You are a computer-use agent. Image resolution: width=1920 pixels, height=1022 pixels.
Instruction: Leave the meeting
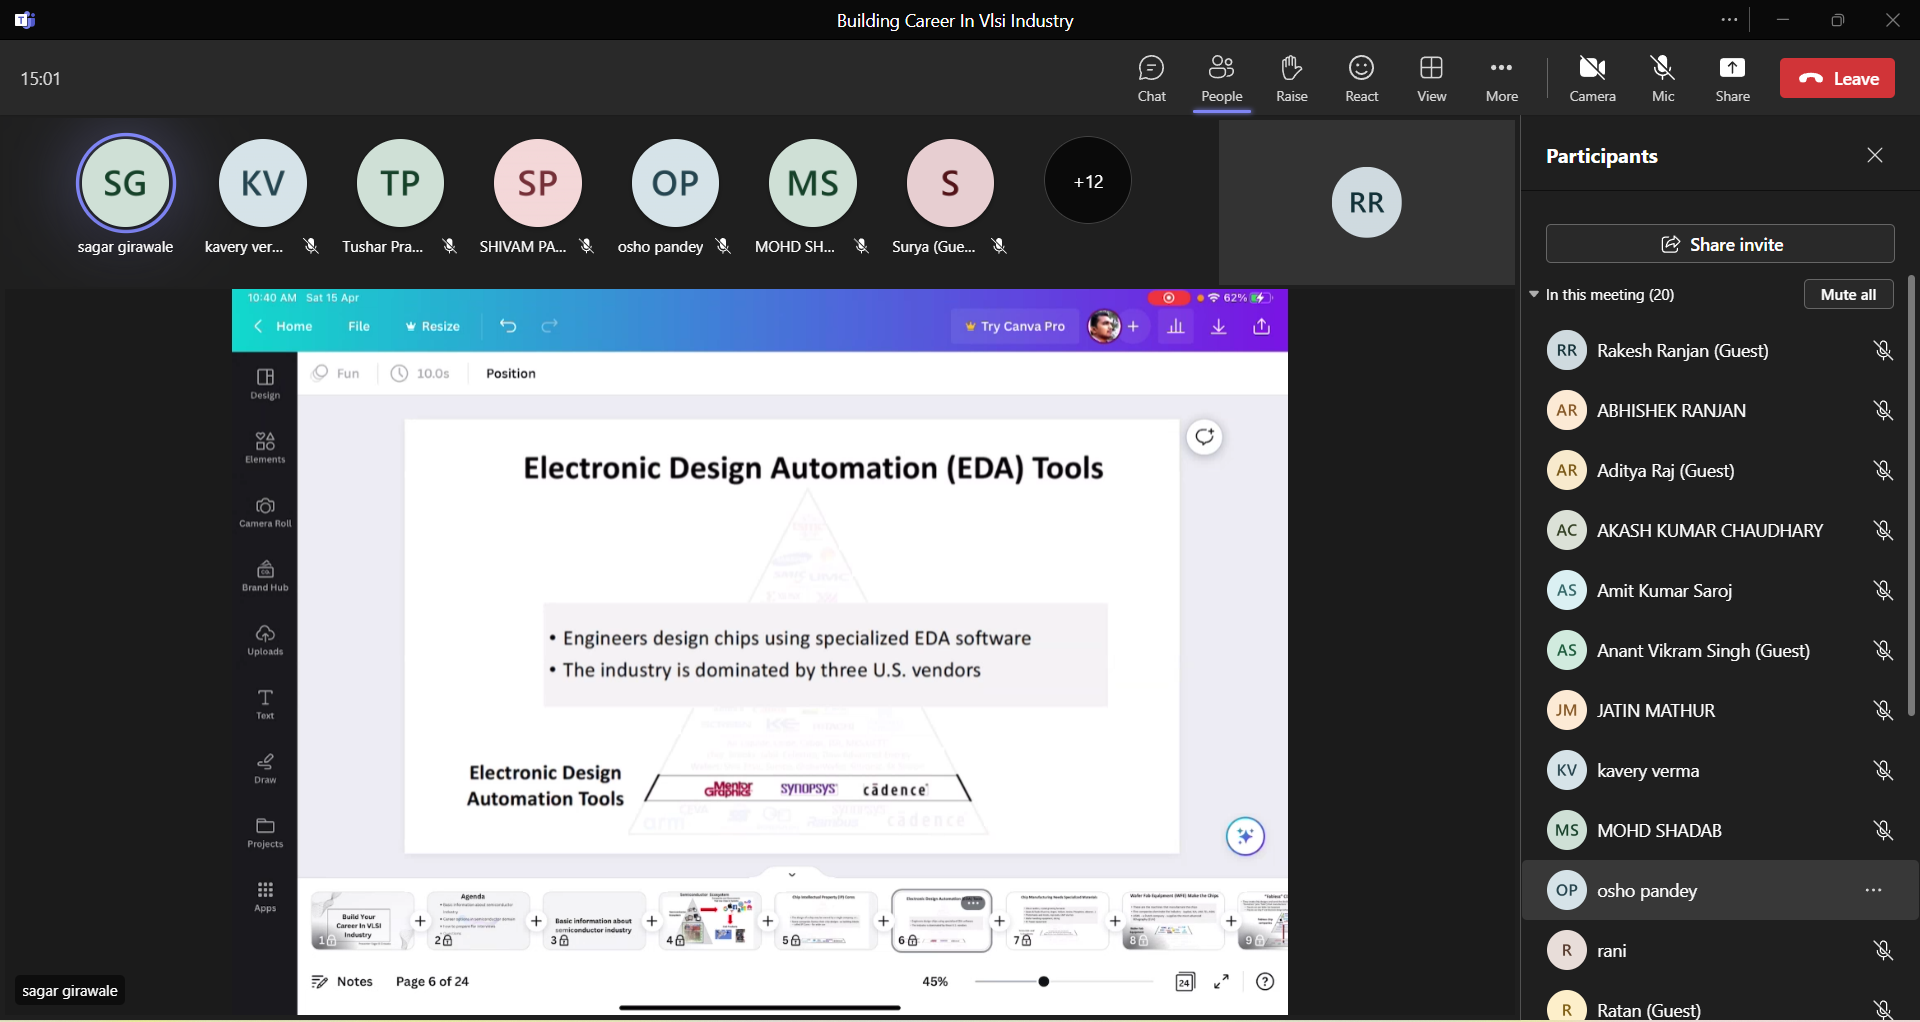click(x=1836, y=79)
